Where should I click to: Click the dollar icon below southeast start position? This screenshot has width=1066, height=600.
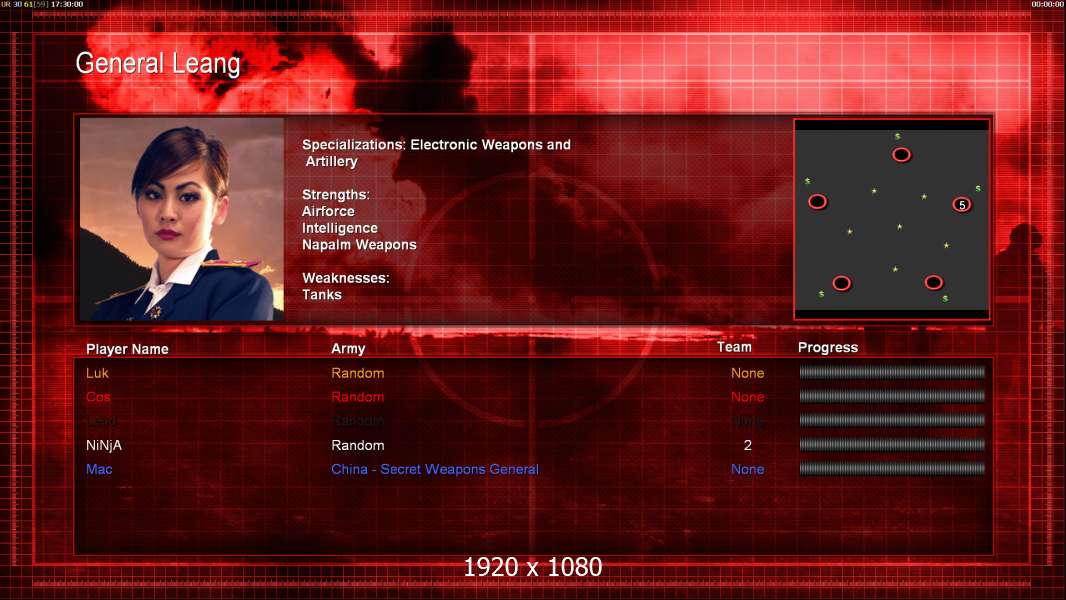945,298
